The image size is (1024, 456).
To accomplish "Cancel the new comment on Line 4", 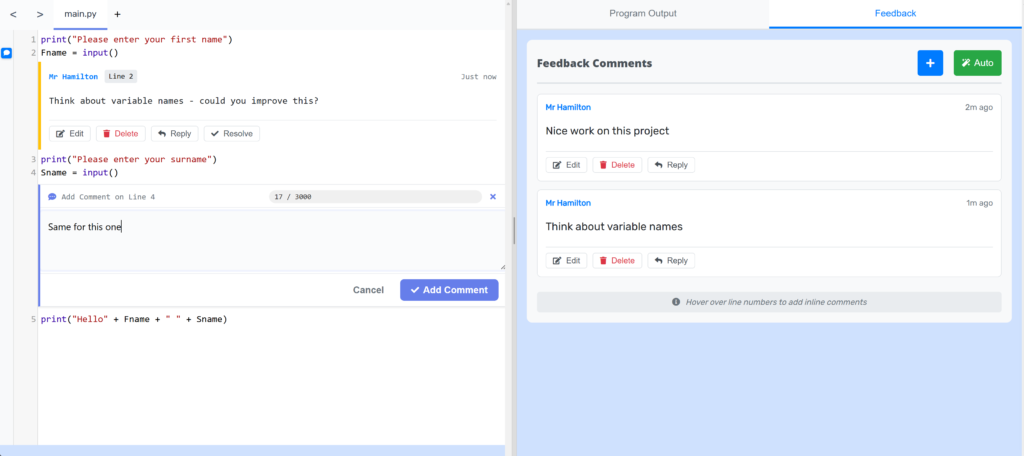I will (x=368, y=290).
